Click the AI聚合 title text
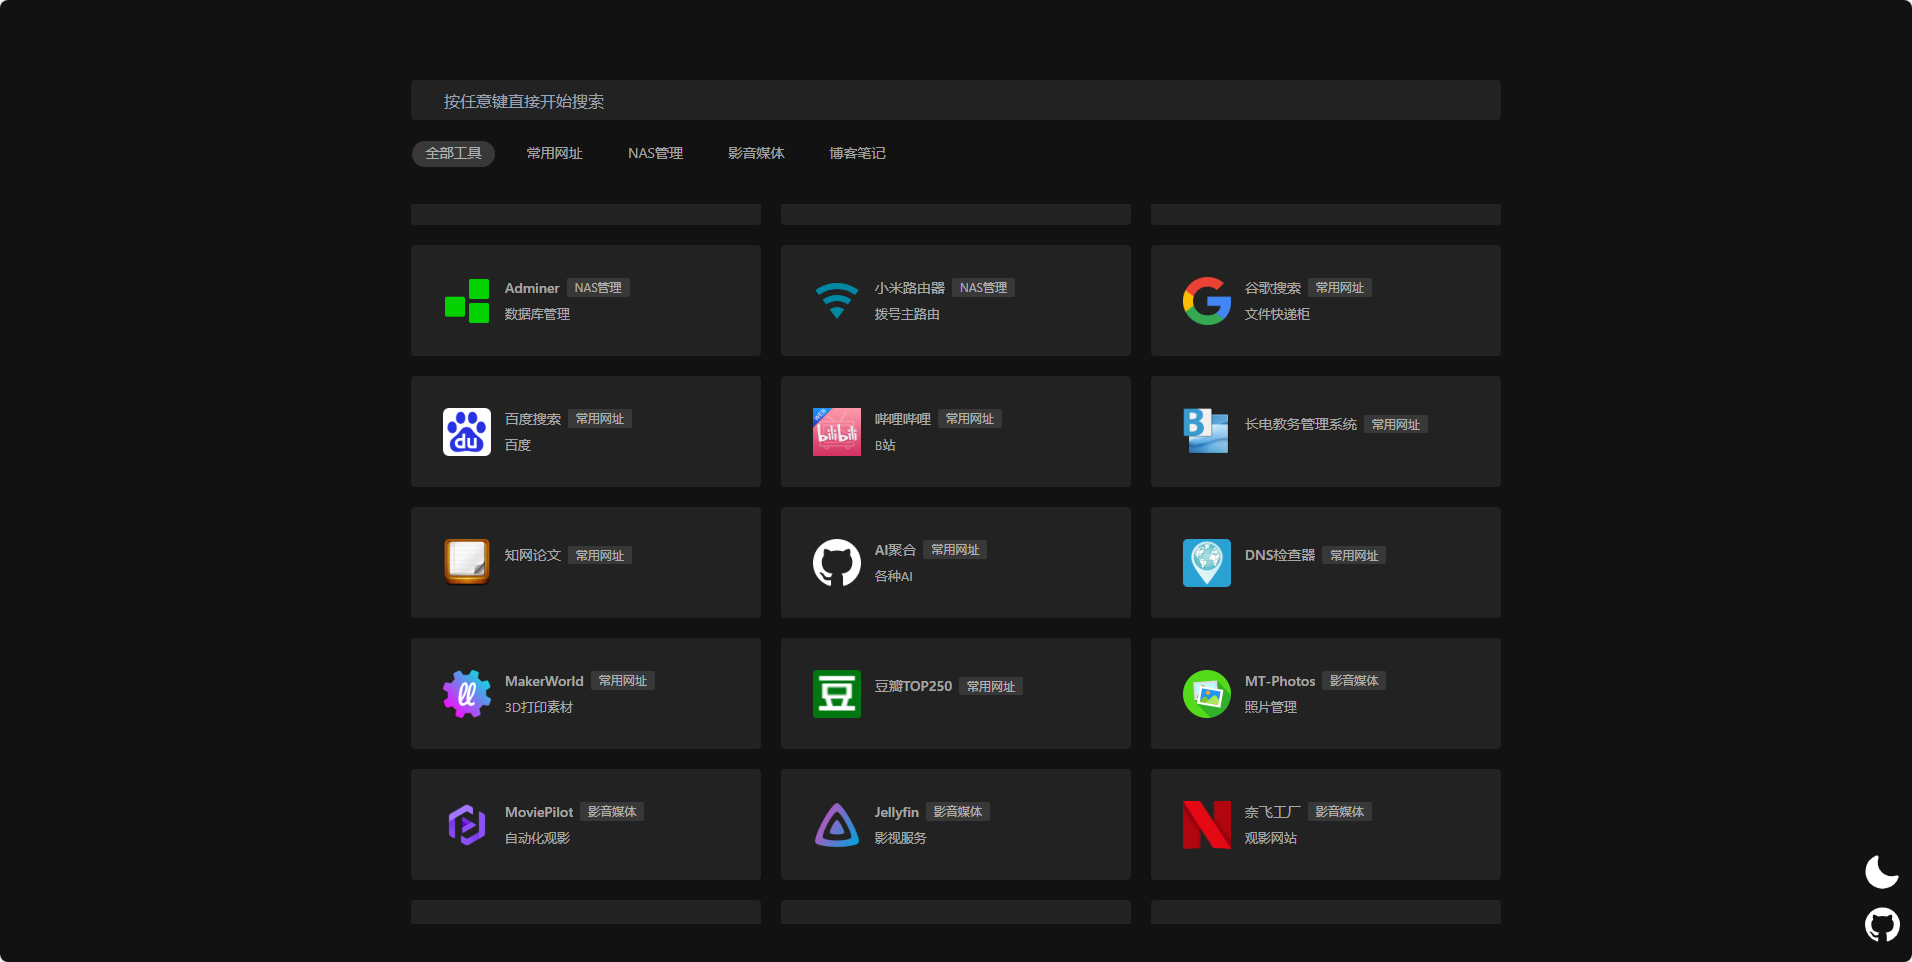 pos(895,550)
